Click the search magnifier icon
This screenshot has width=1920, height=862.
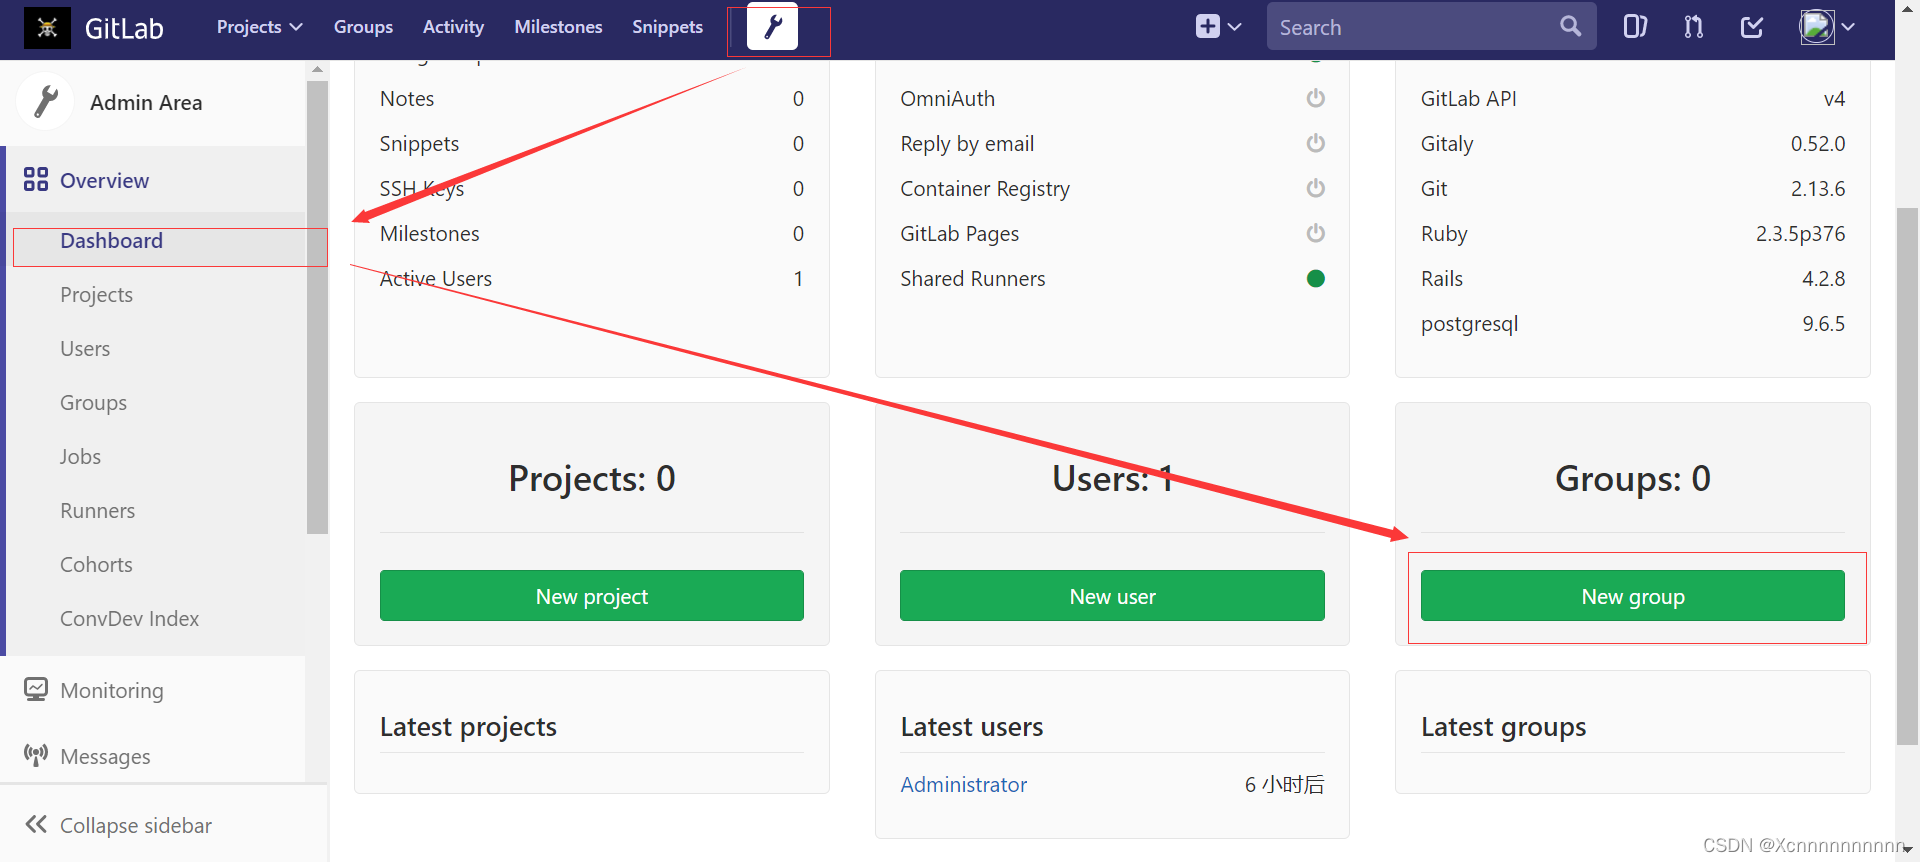point(1570,27)
